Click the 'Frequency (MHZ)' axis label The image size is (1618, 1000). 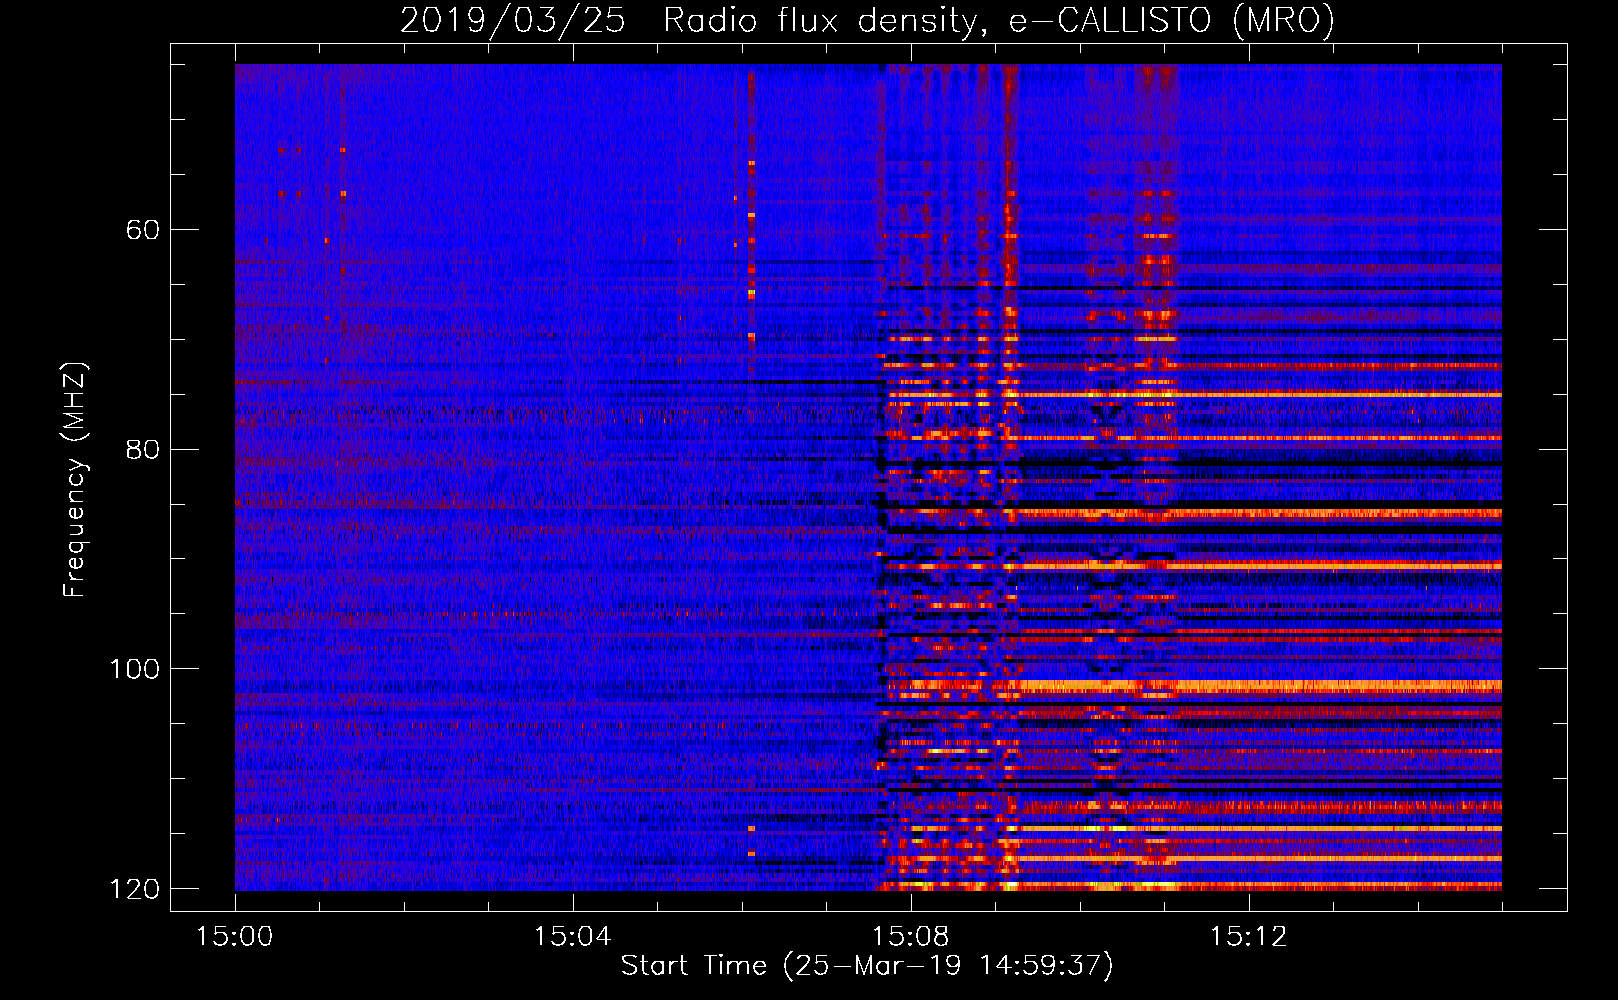(x=75, y=479)
